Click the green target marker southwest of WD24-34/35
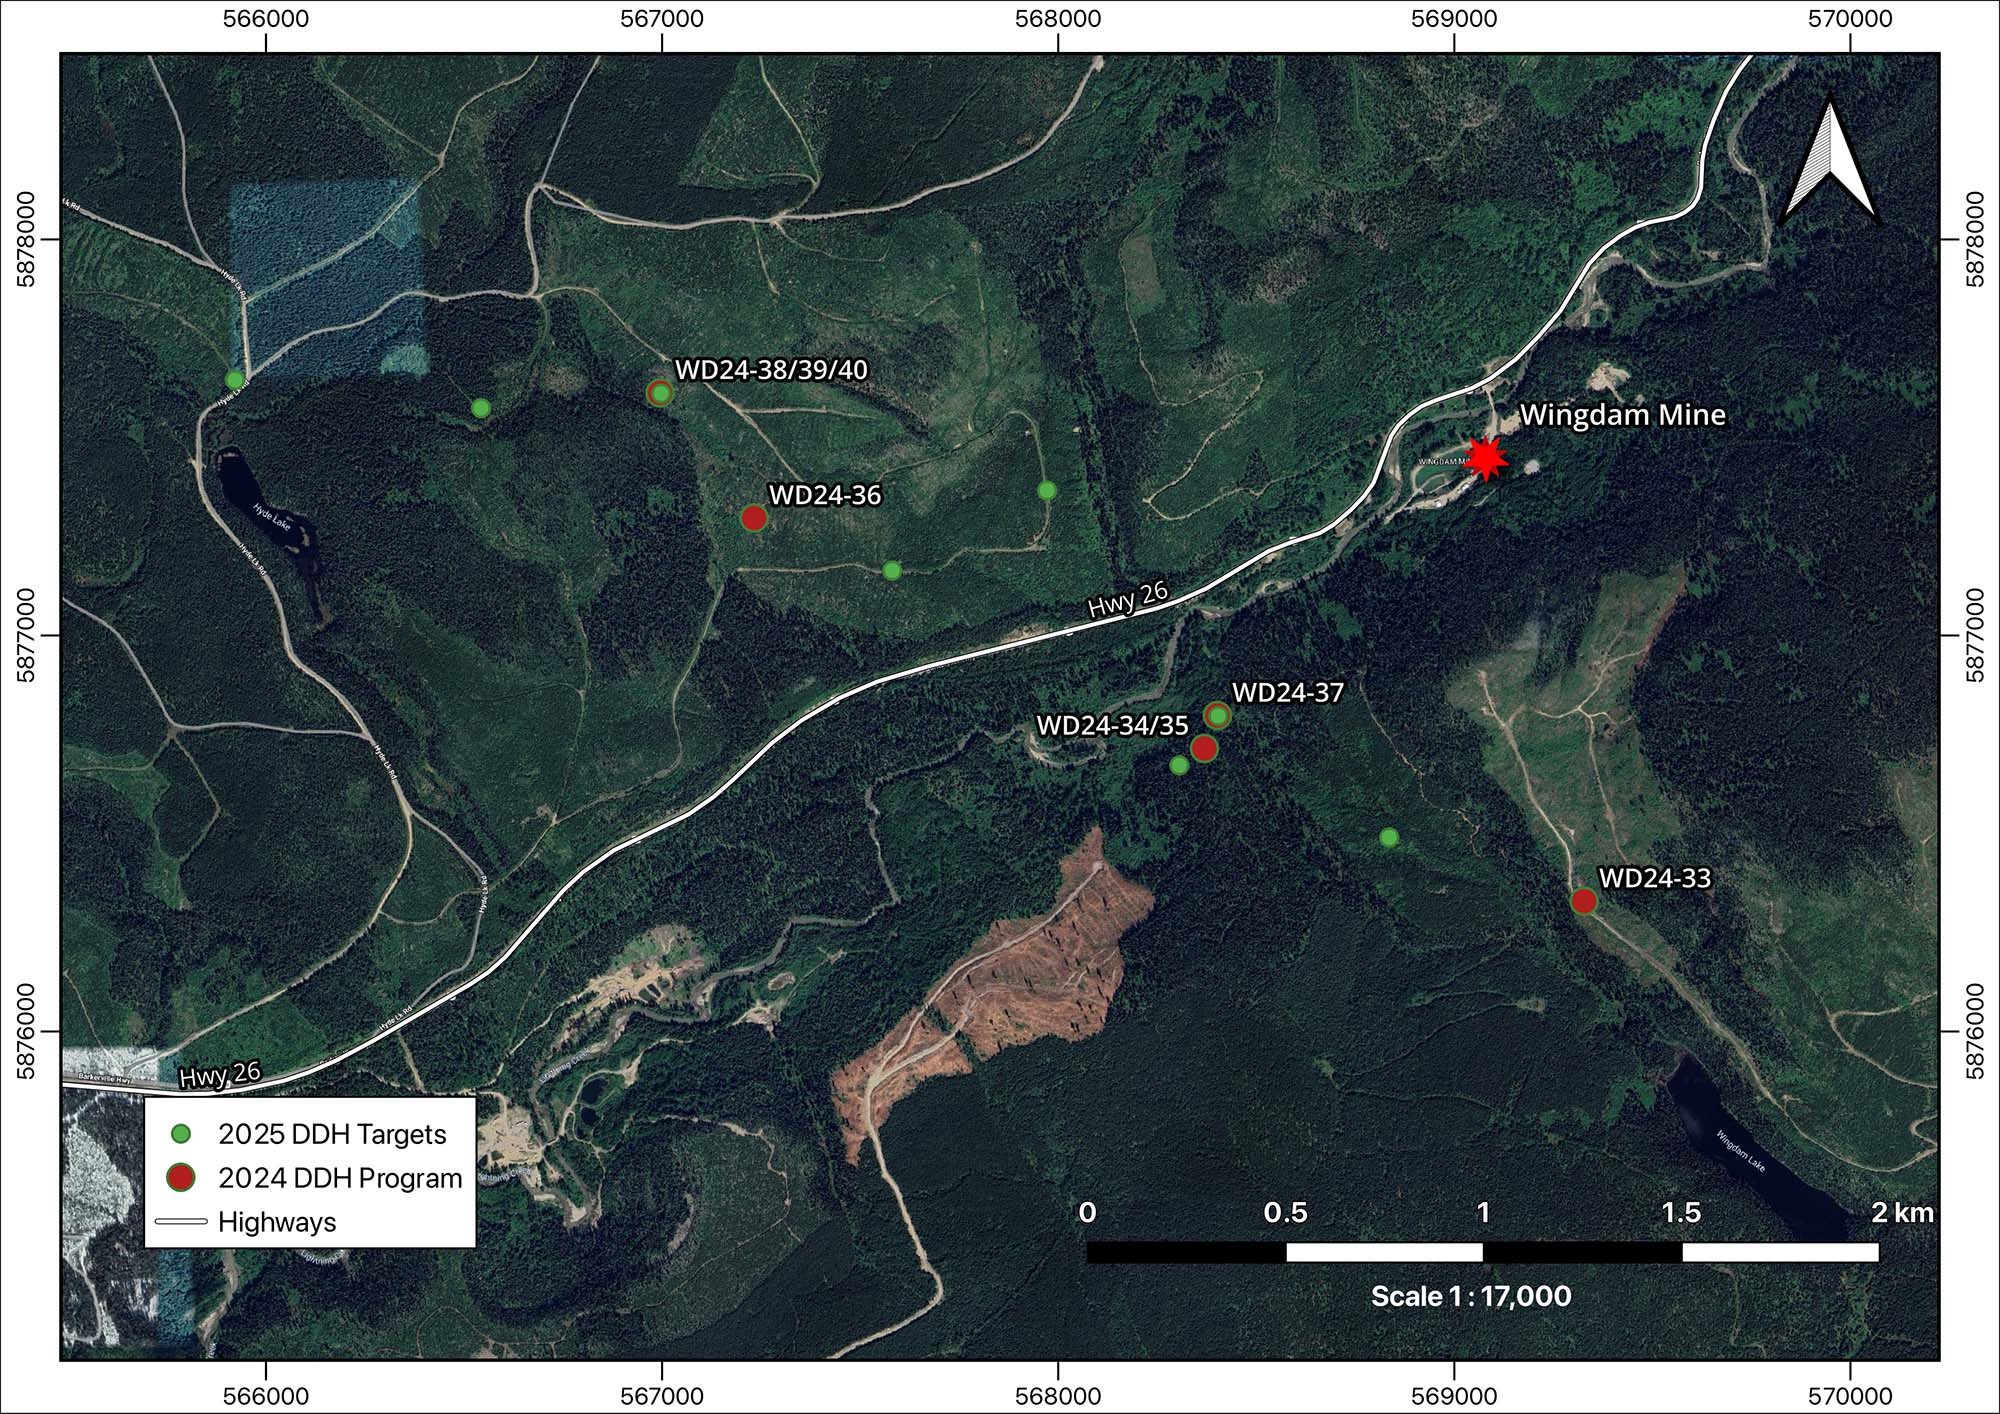 [x=1179, y=765]
